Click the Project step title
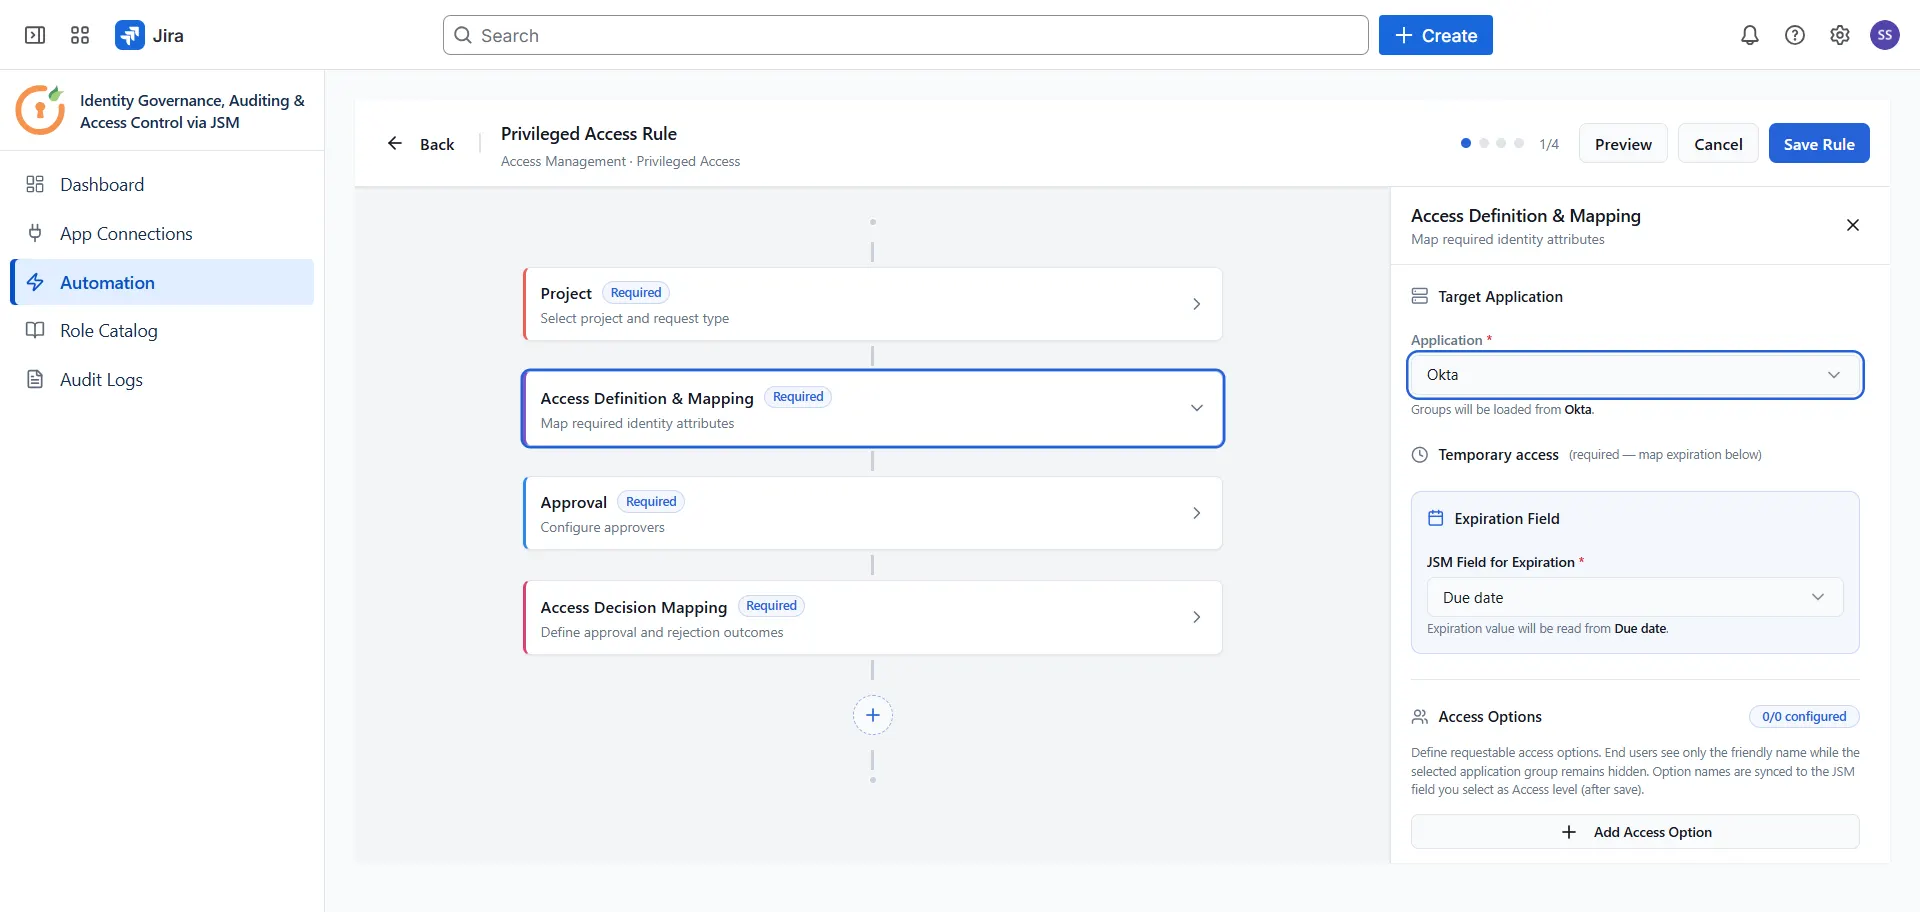Viewport: 1920px width, 912px height. (x=566, y=293)
